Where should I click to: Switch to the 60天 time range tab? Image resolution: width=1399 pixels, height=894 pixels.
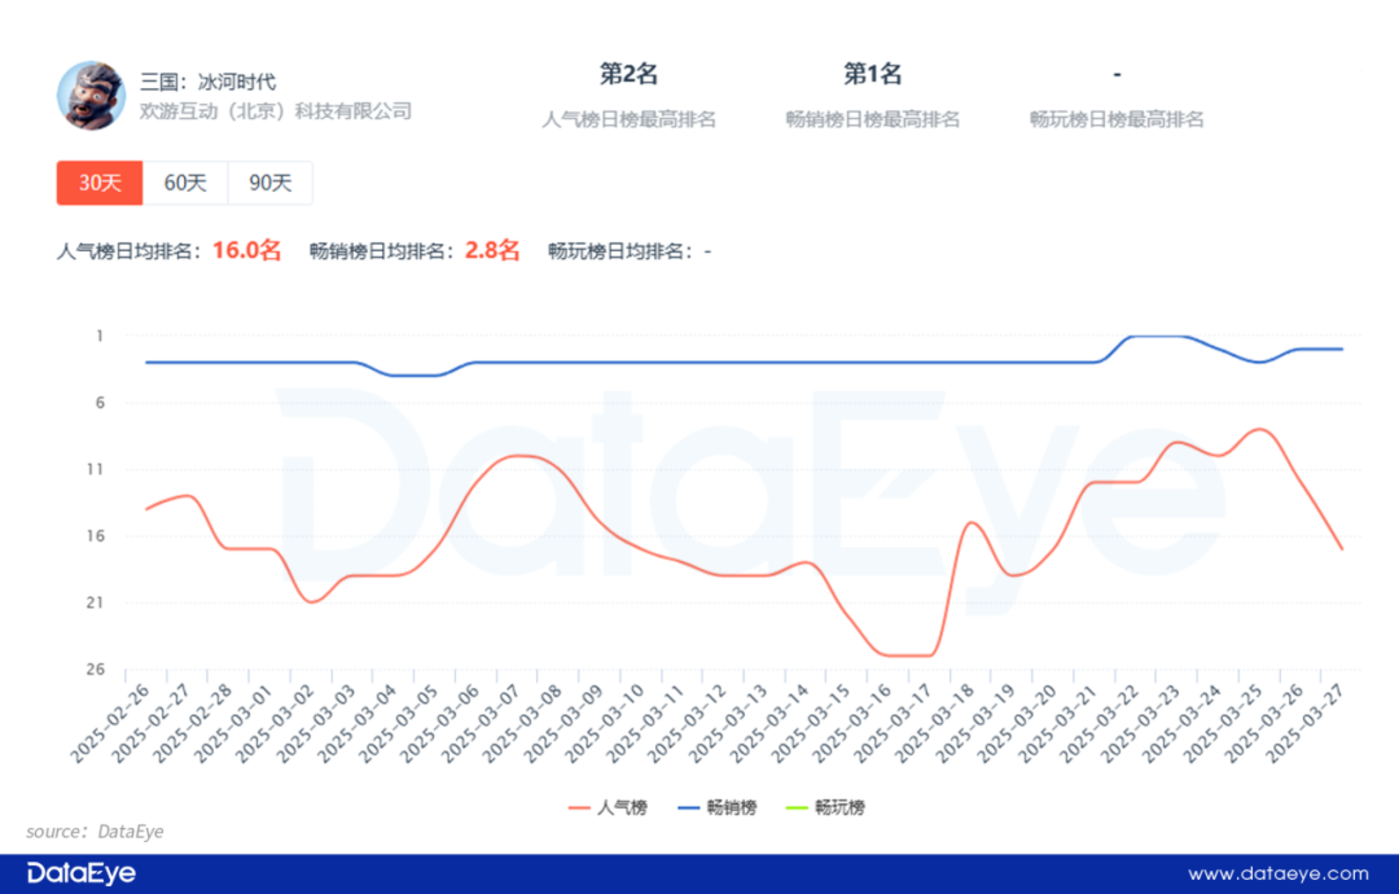pos(185,183)
